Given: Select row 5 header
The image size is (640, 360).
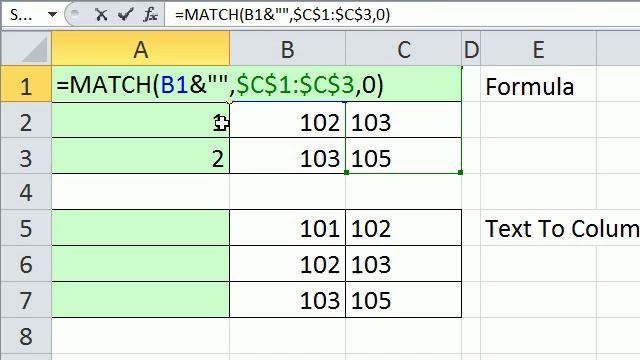Looking at the screenshot, I should coord(26,227).
